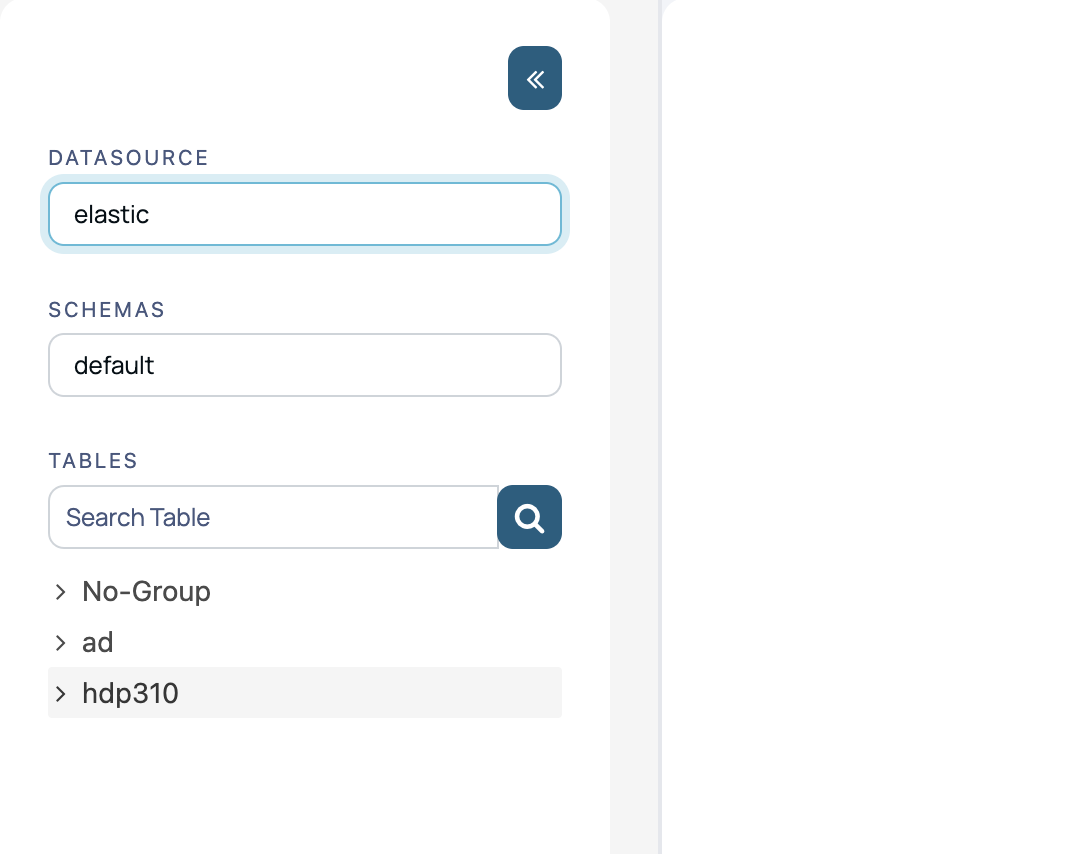Focus the Search Table input field
Viewport: 1074px width, 854px height.
(x=273, y=517)
